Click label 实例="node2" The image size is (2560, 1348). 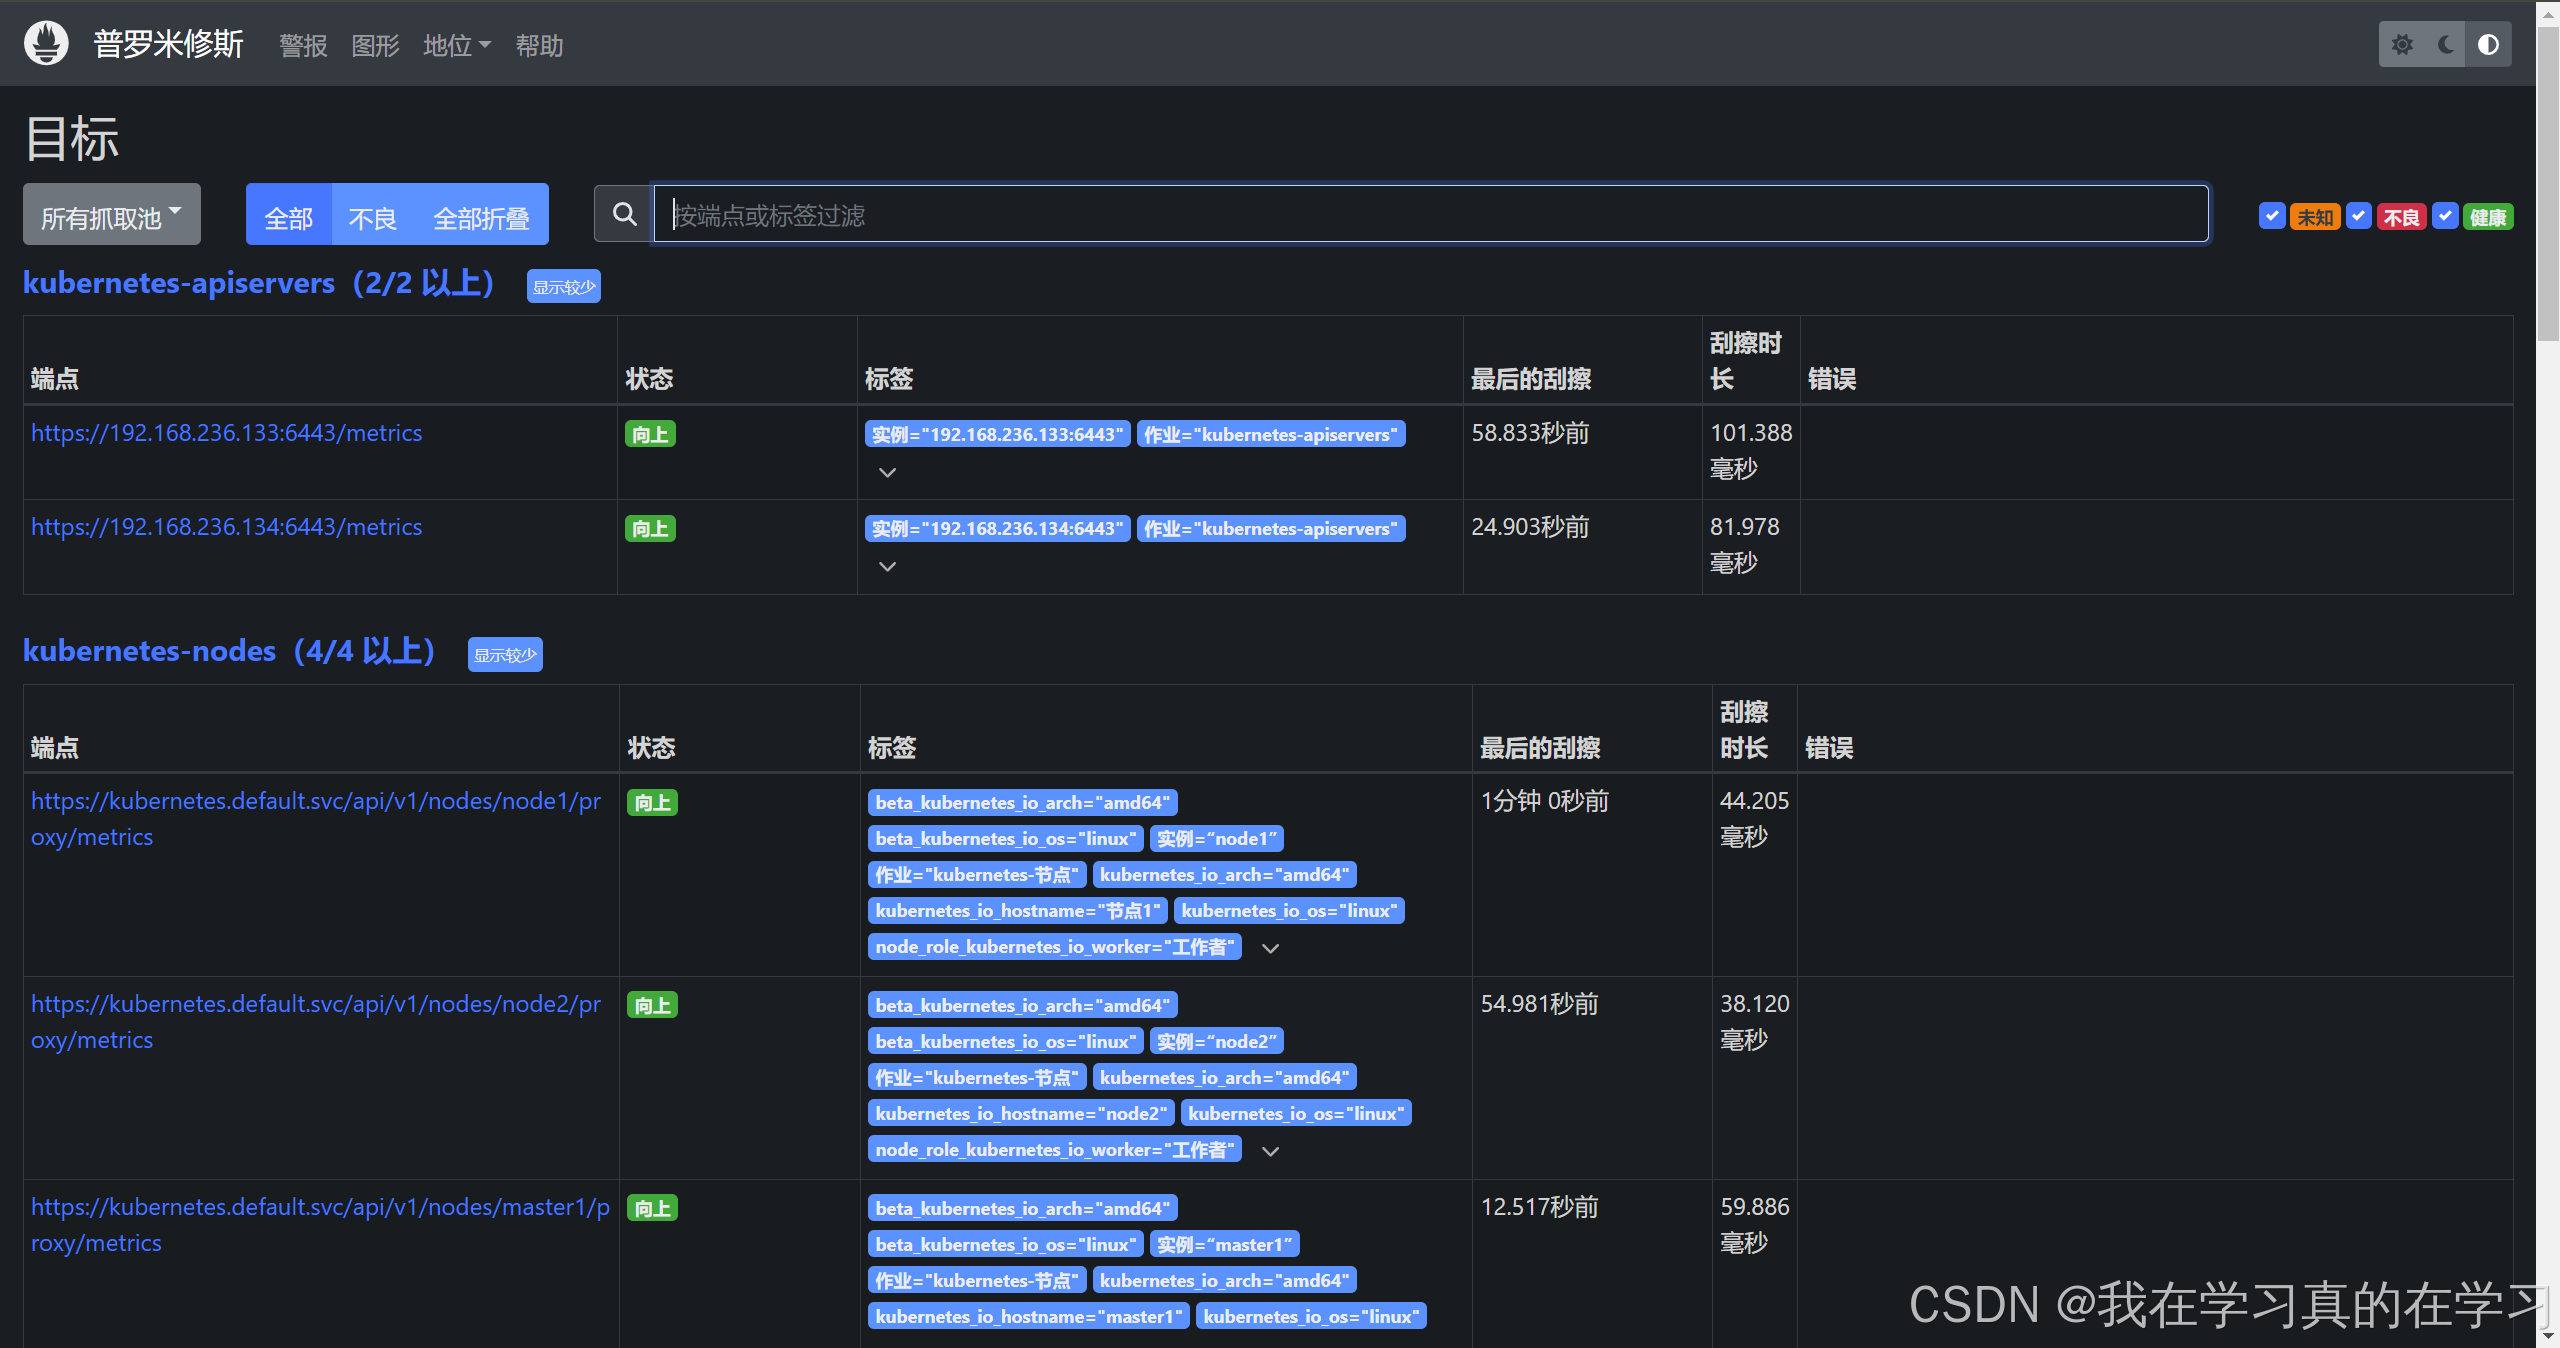[1217, 1041]
